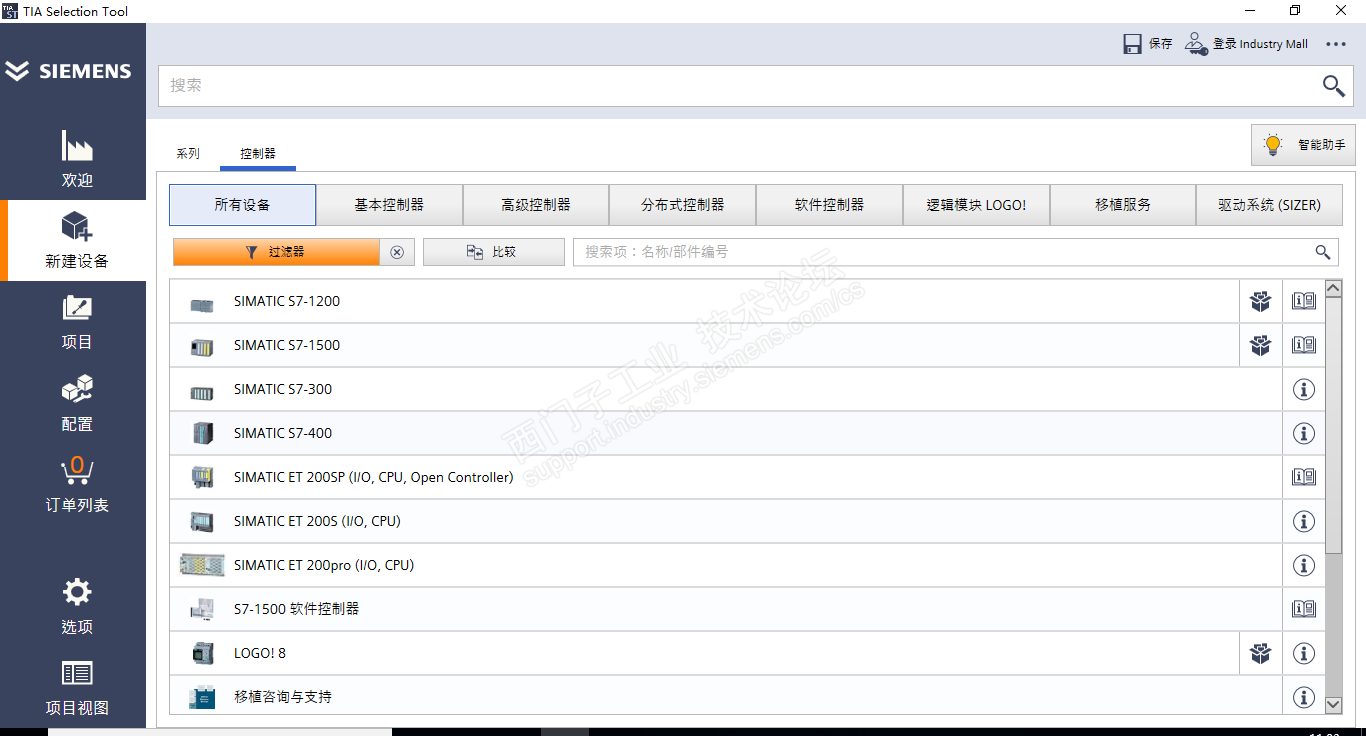1366x736 pixels.
Task: Show info for 移植咨询与支持
Action: tap(1304, 697)
